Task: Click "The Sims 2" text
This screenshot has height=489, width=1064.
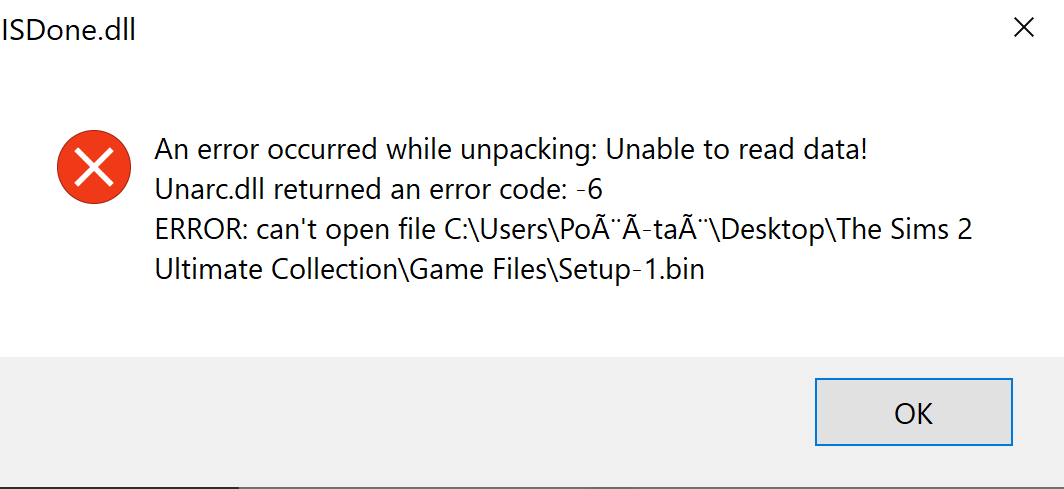Action: tap(906, 230)
